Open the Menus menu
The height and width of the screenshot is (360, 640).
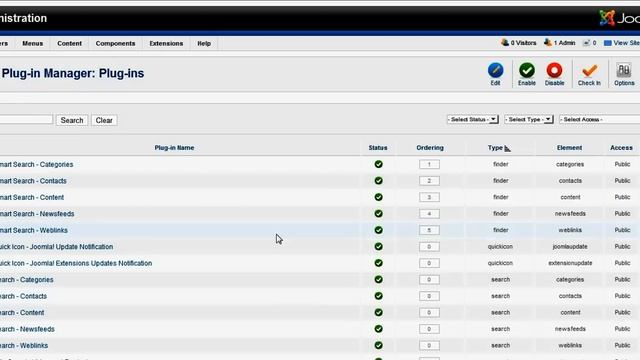click(33, 43)
